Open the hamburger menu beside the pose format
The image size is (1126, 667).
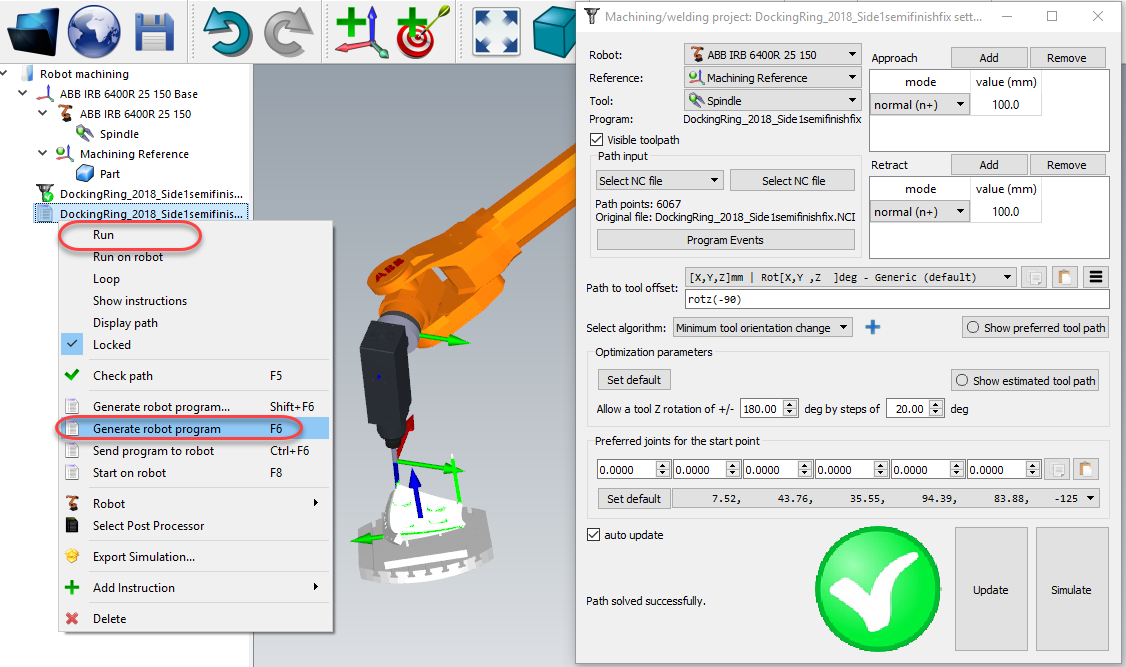coord(1095,277)
